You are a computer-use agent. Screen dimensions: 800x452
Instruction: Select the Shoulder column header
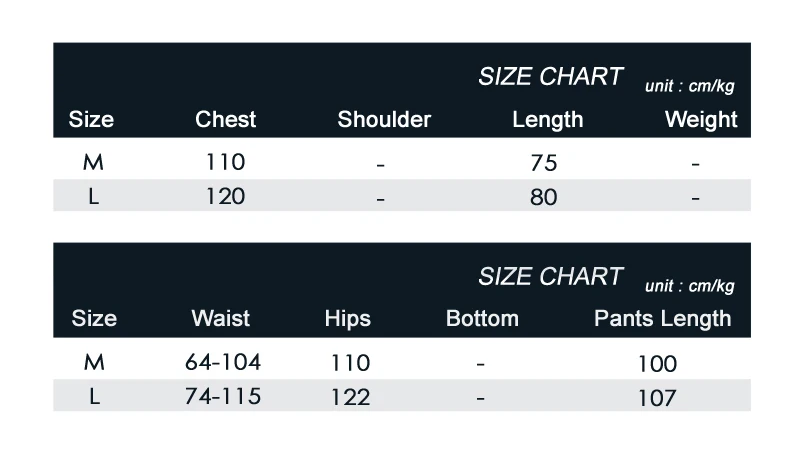384,120
